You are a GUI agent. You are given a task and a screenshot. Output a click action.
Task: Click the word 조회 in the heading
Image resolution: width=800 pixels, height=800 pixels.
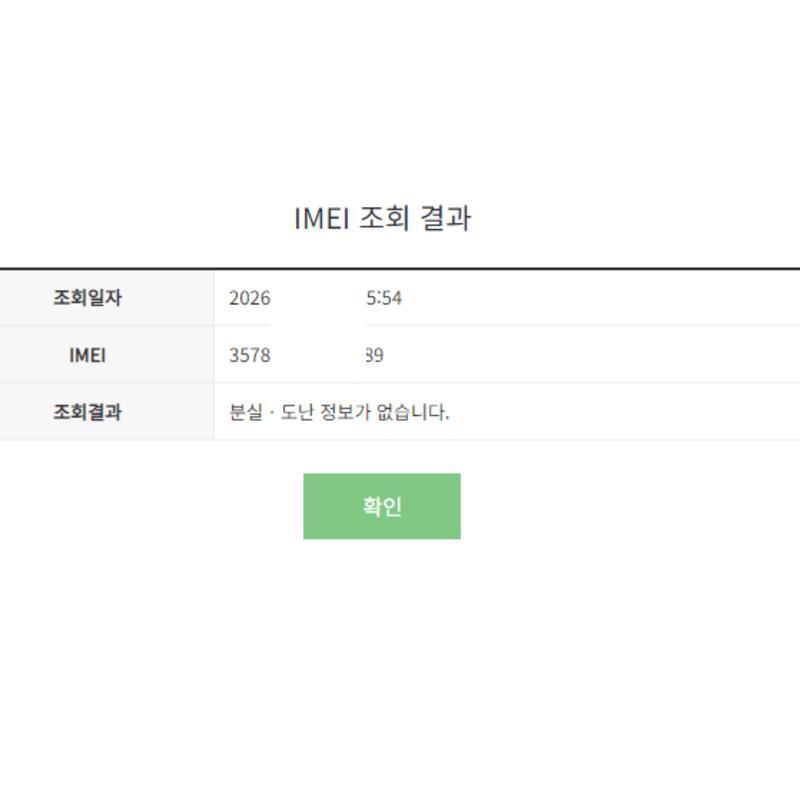tap(383, 219)
